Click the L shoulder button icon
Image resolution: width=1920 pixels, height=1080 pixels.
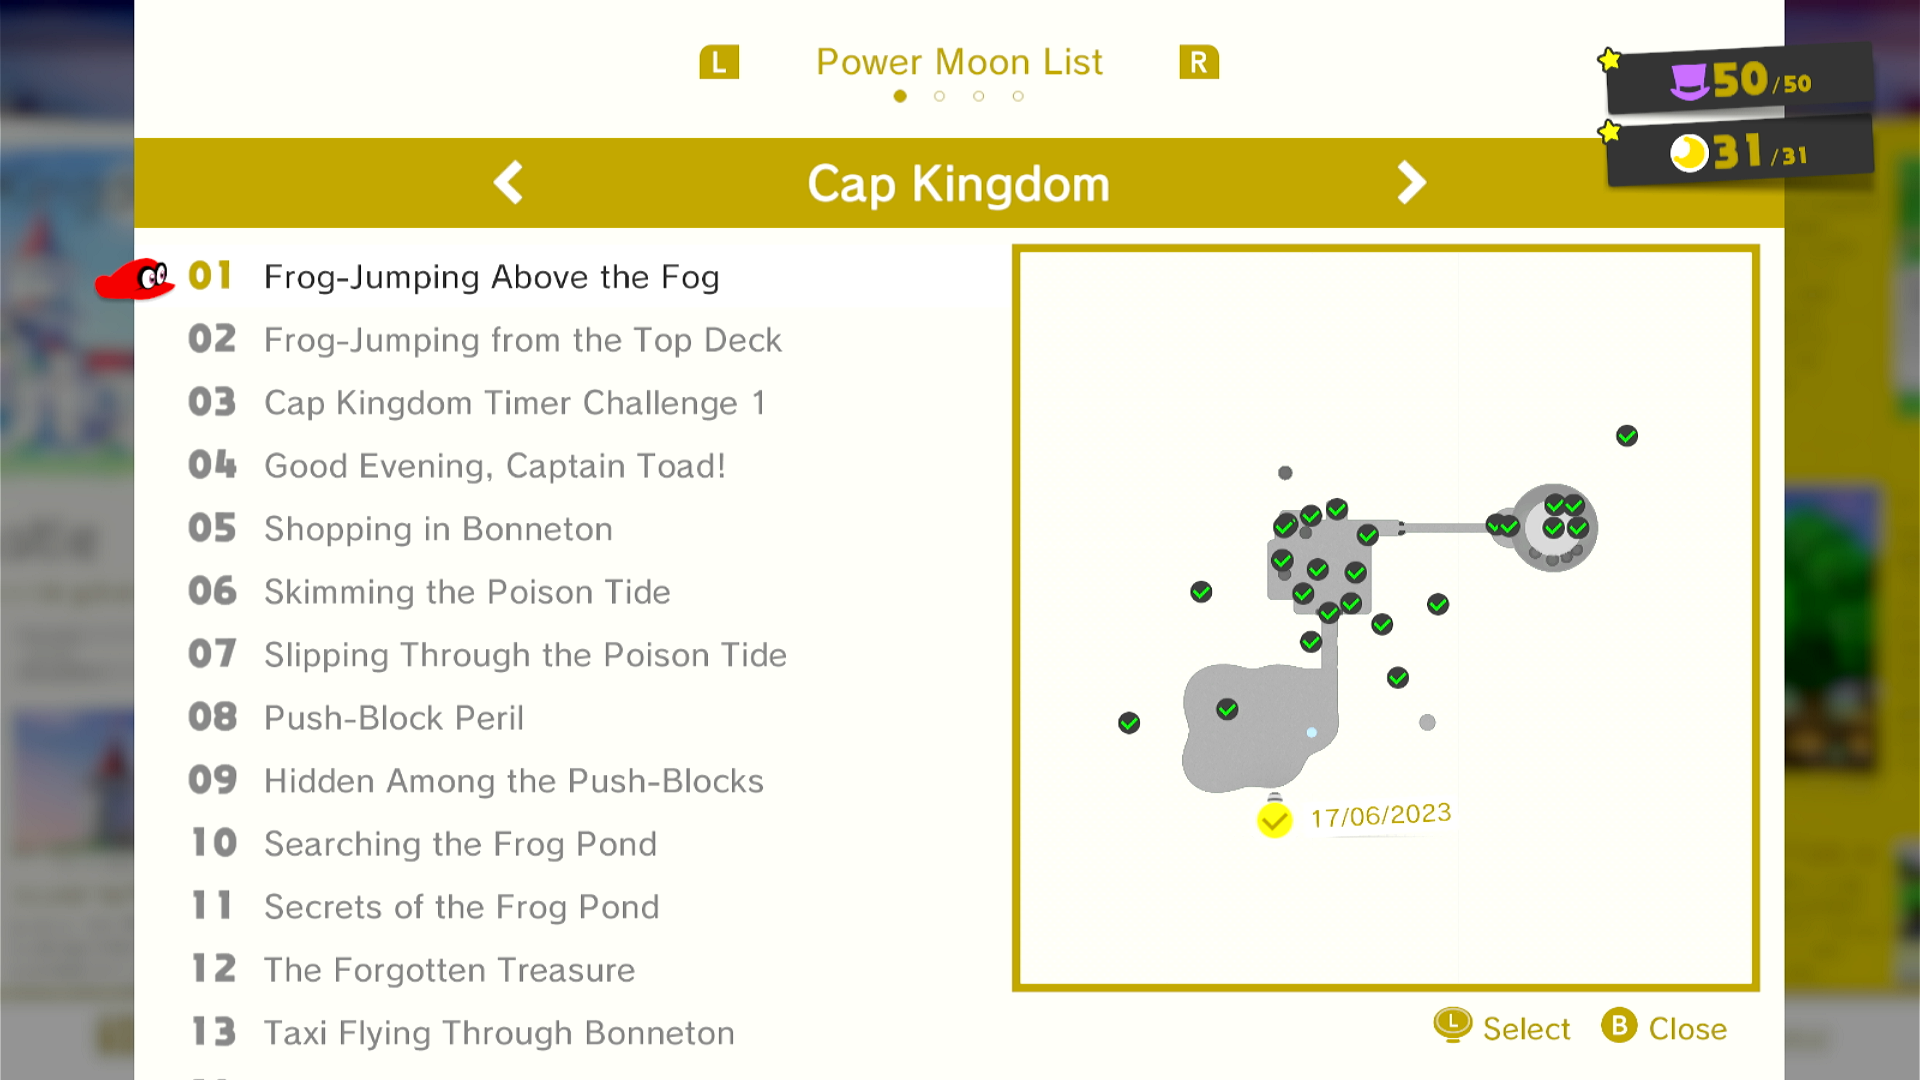(x=719, y=62)
